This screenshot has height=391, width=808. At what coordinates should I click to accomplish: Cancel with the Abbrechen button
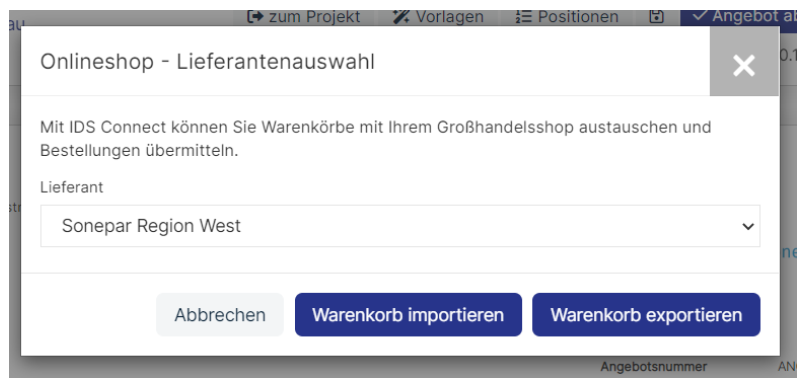[x=220, y=315]
